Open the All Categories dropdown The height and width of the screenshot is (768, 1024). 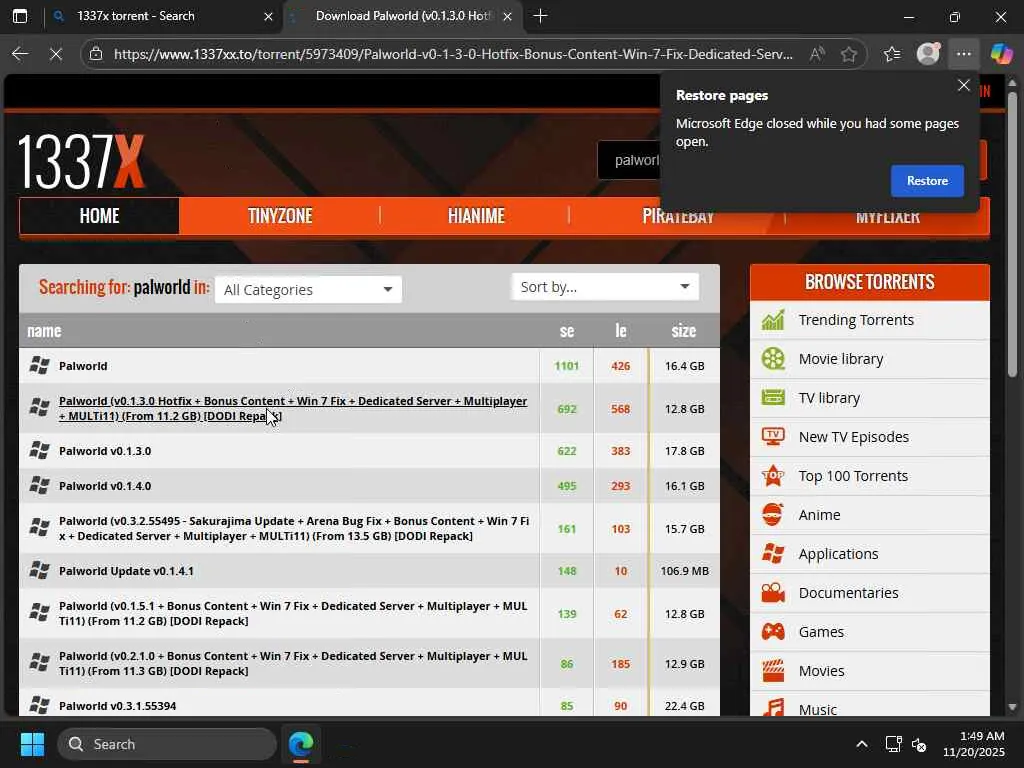pyautogui.click(x=308, y=289)
